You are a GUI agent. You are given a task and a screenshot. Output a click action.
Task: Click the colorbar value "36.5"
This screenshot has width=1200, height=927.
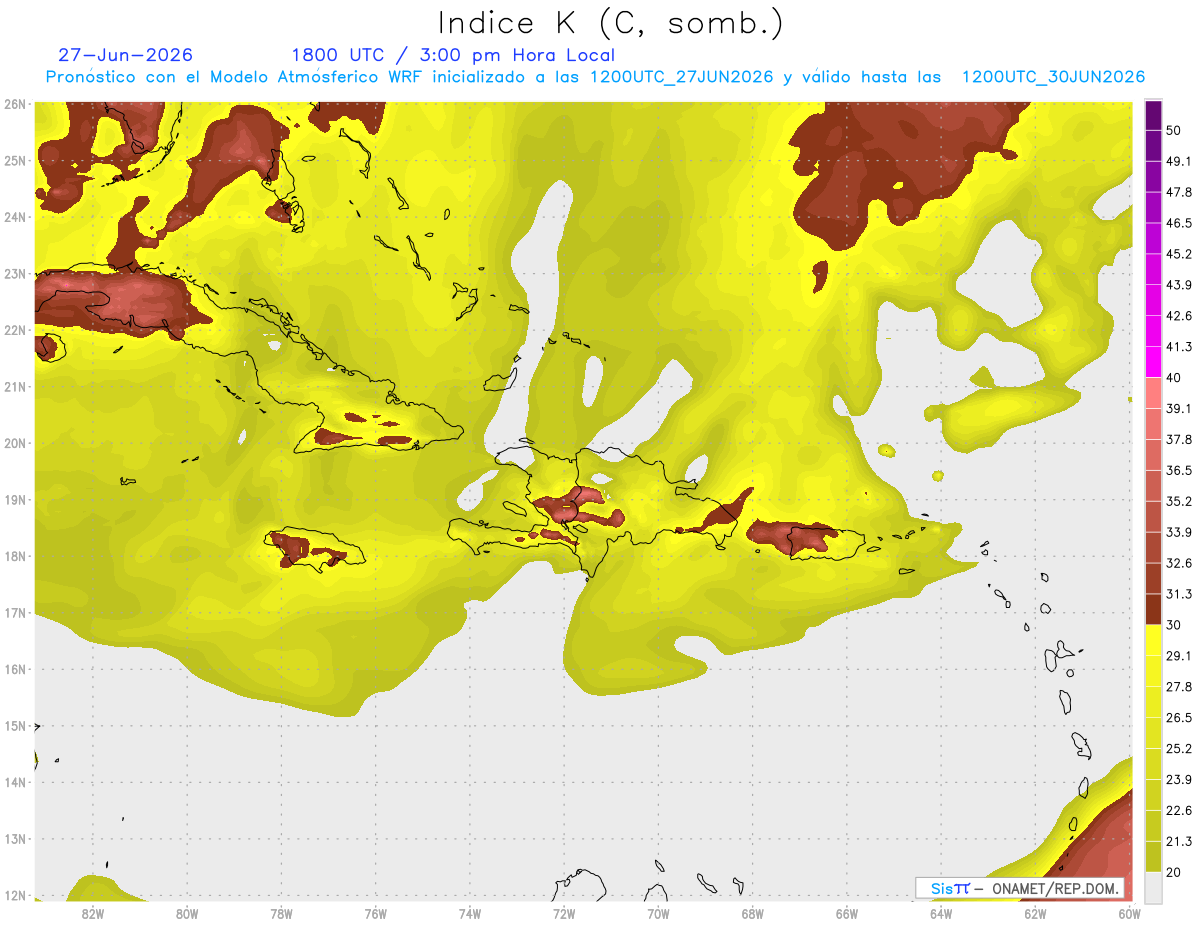1178,470
